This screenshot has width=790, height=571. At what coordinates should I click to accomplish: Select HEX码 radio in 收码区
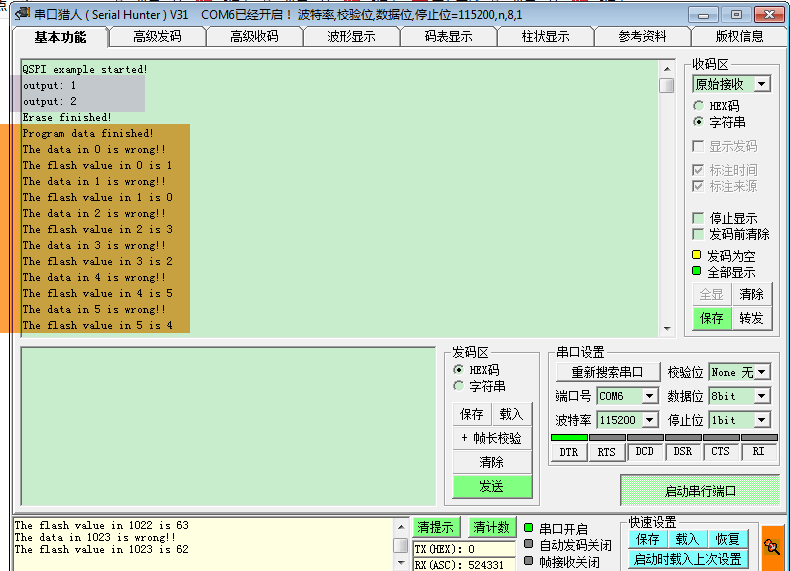[698, 106]
